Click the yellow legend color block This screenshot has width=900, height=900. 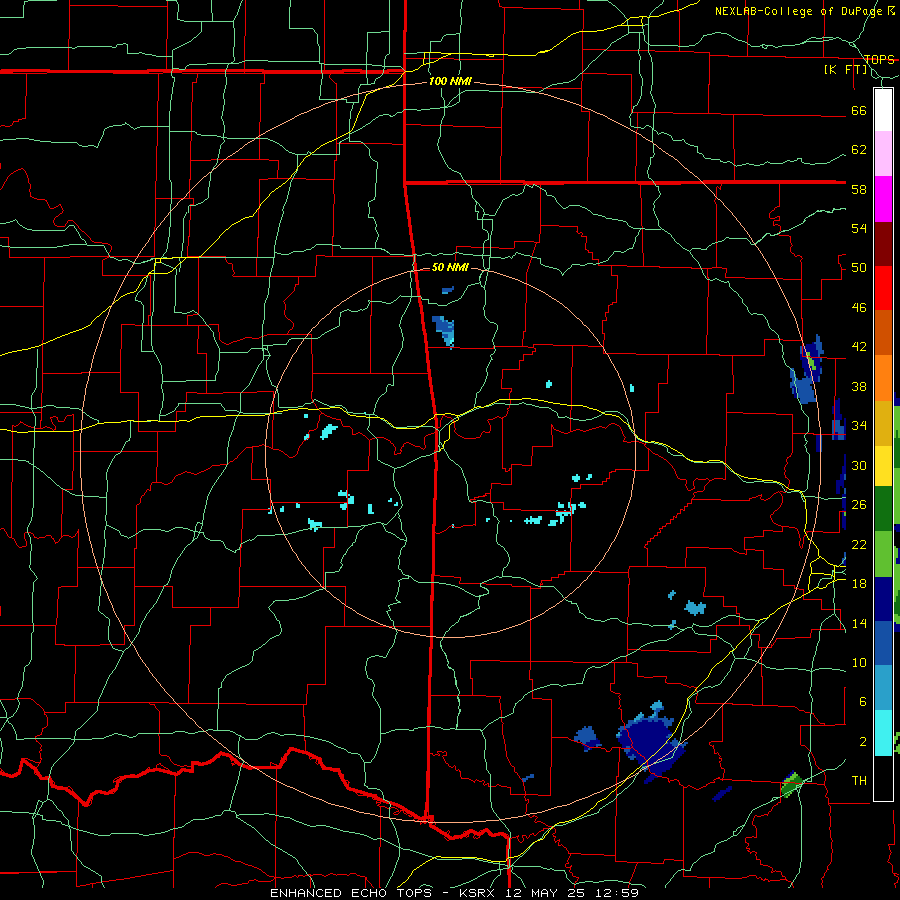[x=883, y=466]
